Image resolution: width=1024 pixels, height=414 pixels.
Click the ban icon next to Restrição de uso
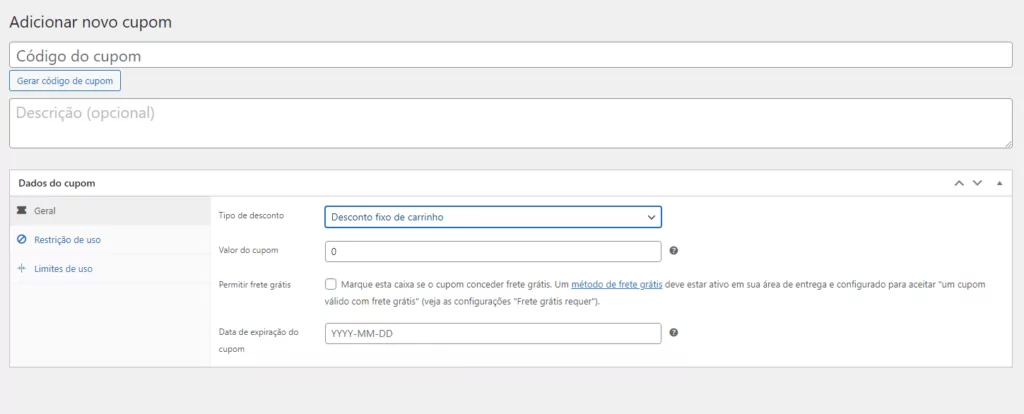tap(22, 240)
